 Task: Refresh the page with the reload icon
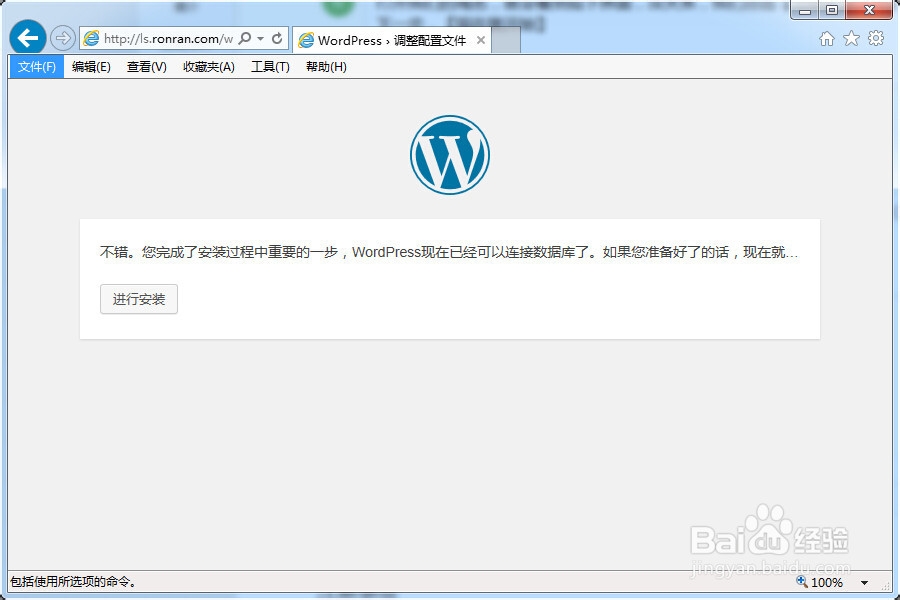pos(277,38)
